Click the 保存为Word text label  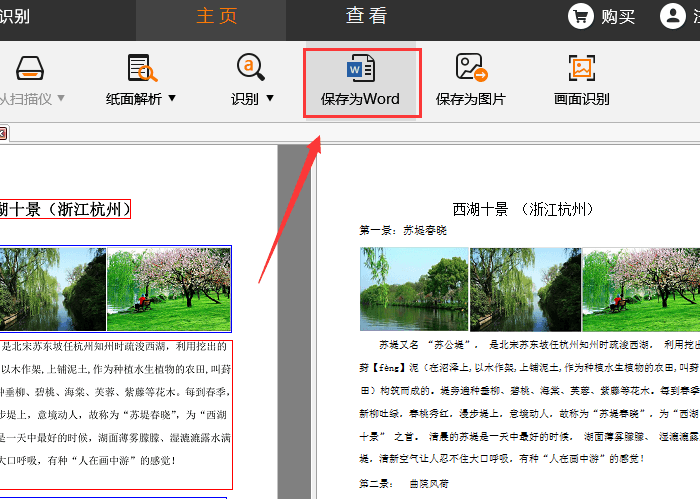[x=360, y=99]
